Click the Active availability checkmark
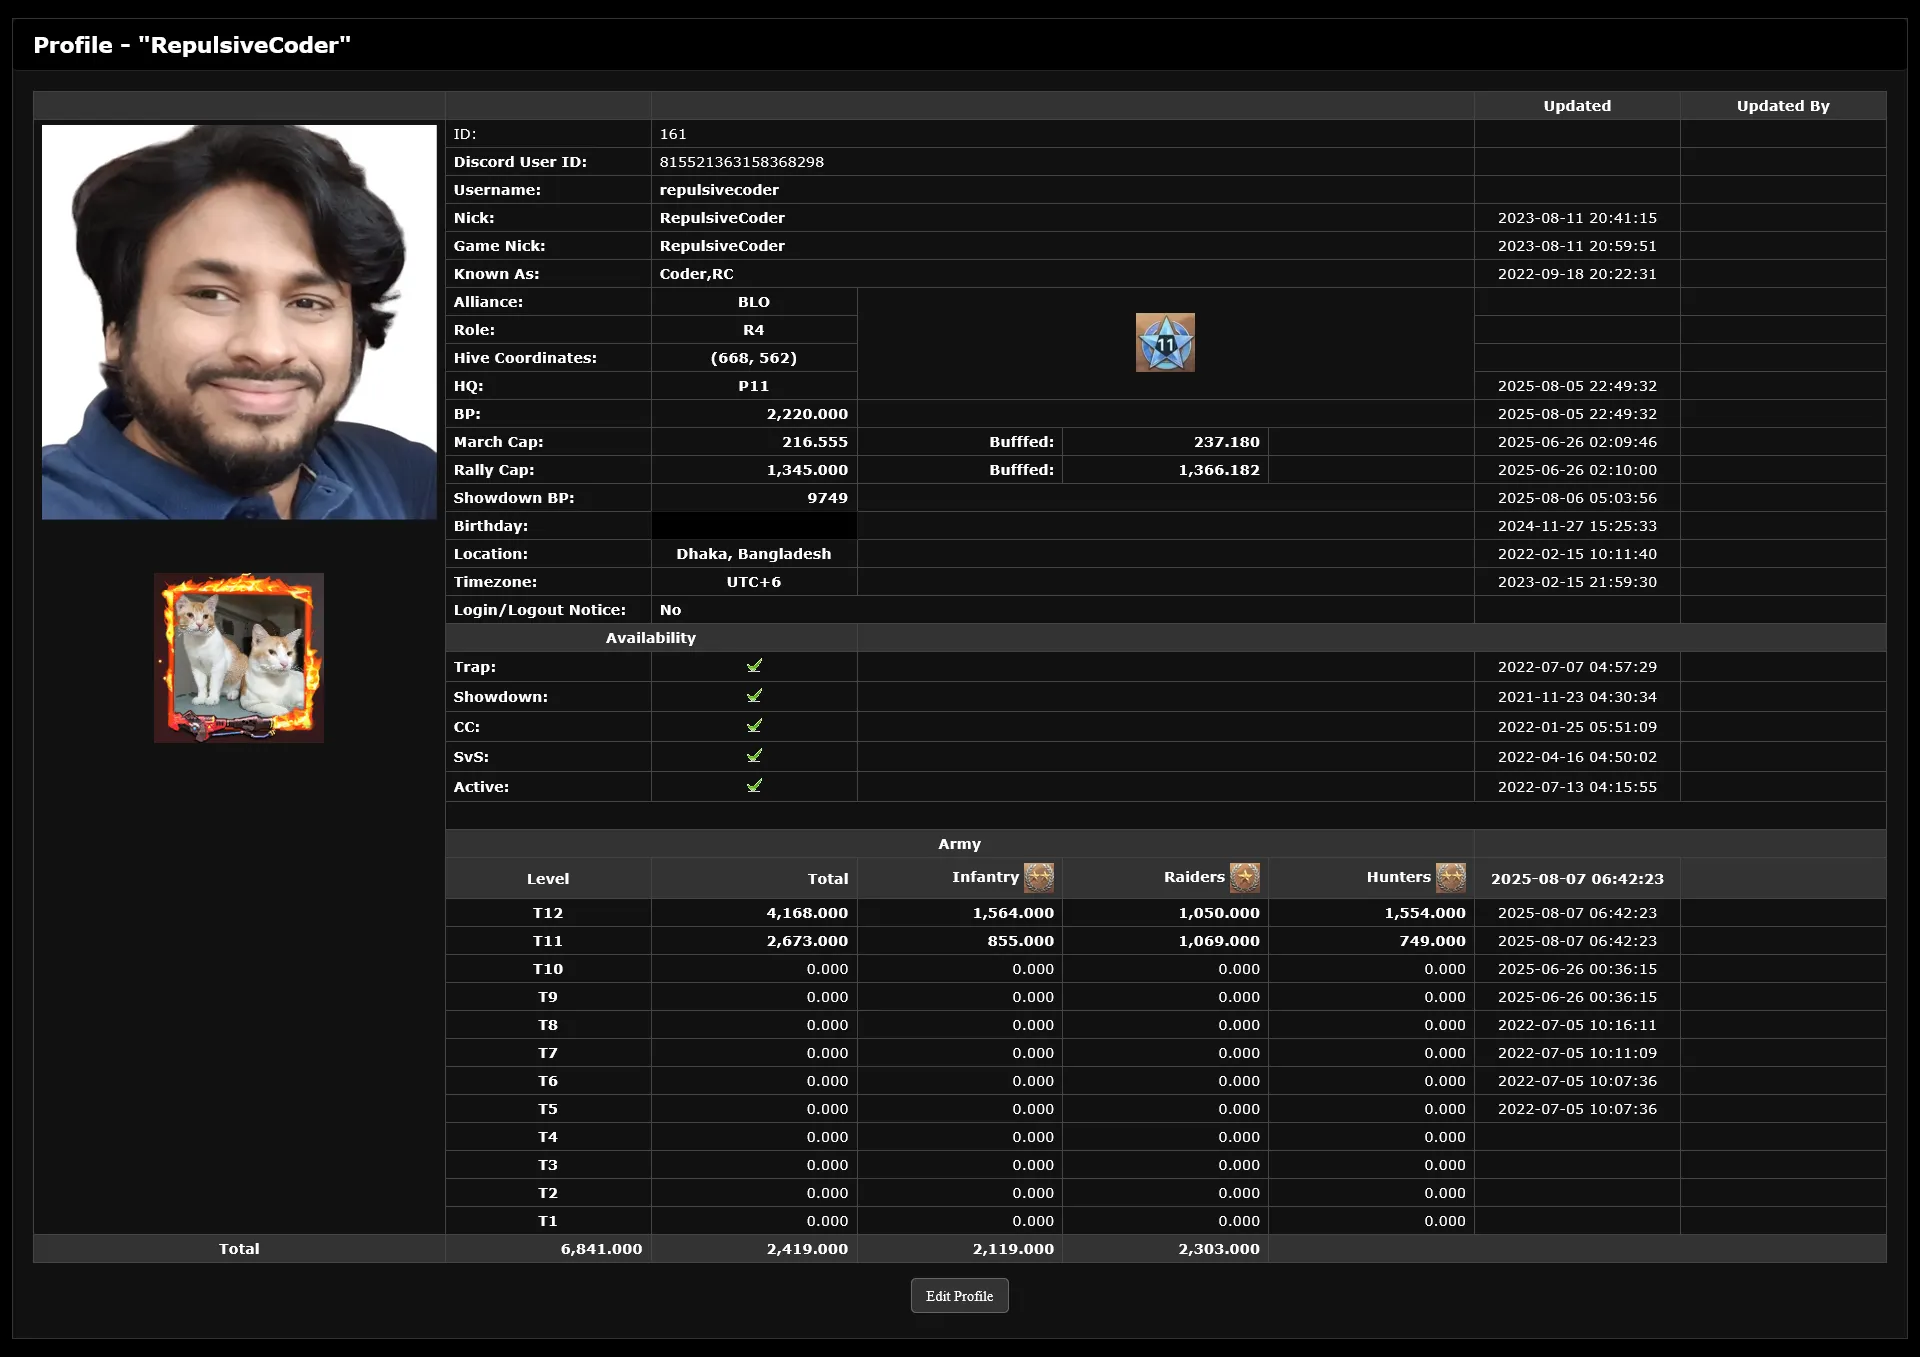This screenshot has width=1920, height=1357. click(754, 786)
